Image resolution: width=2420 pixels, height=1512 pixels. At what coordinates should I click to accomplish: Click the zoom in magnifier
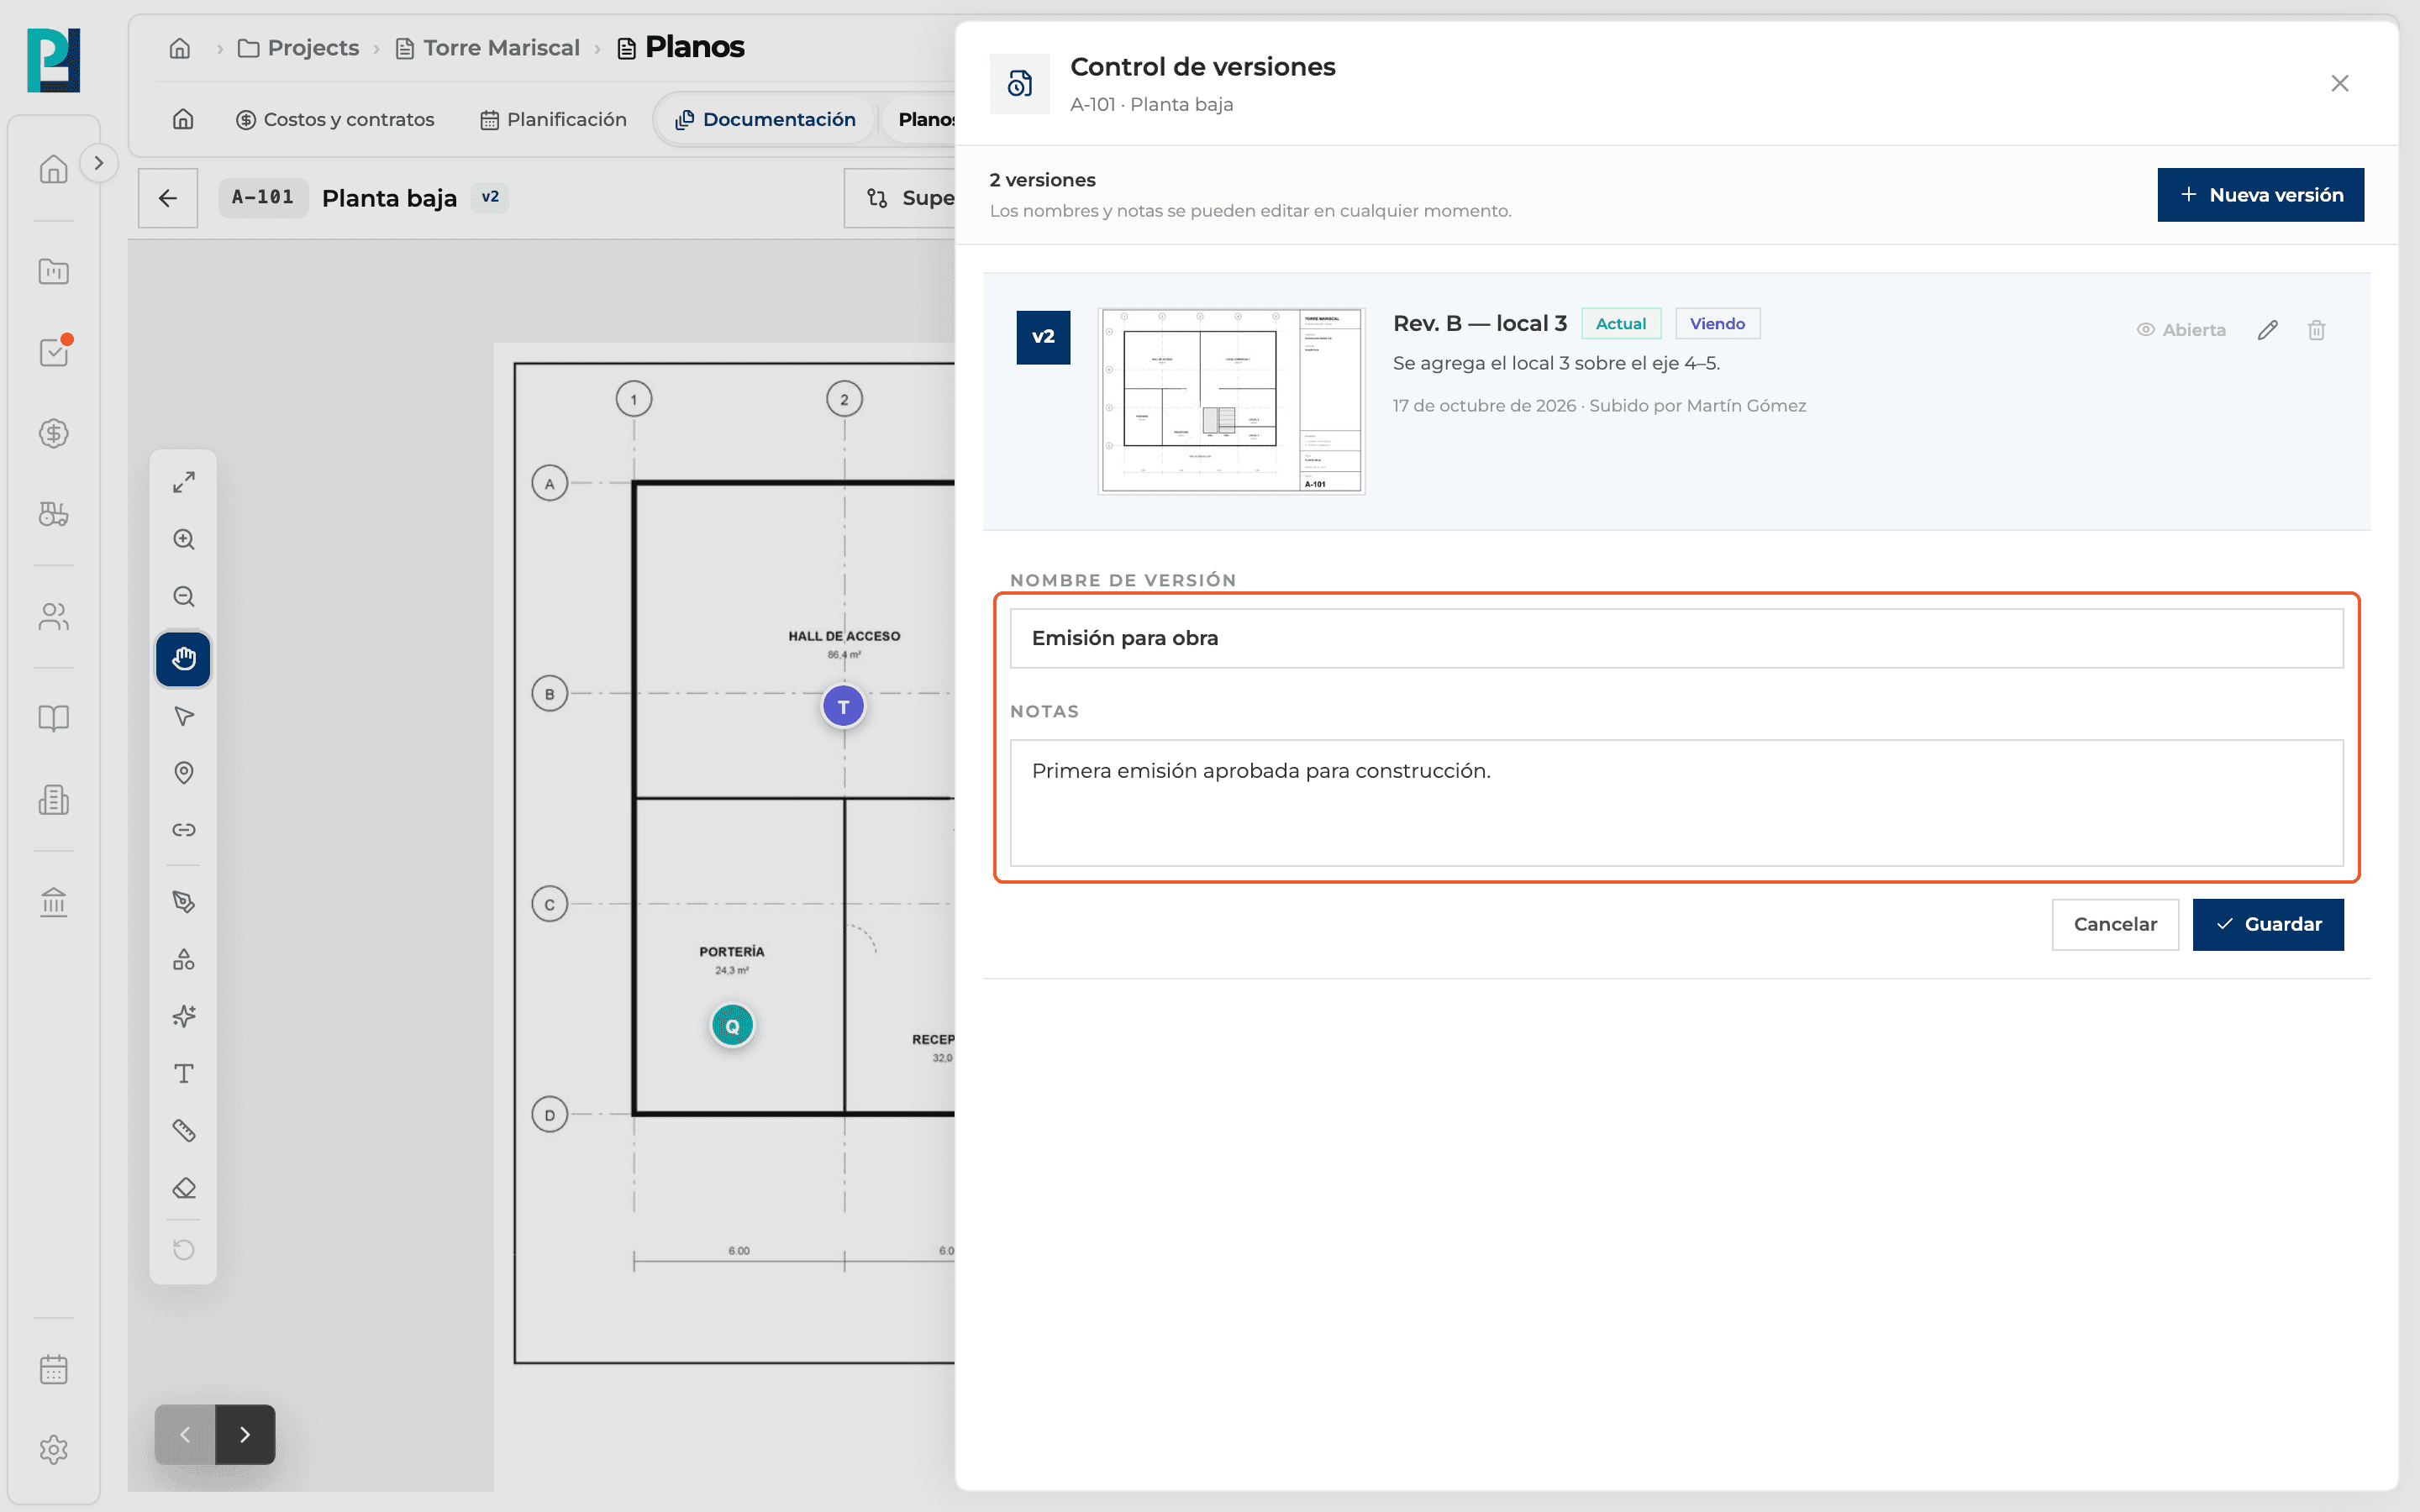(183, 540)
